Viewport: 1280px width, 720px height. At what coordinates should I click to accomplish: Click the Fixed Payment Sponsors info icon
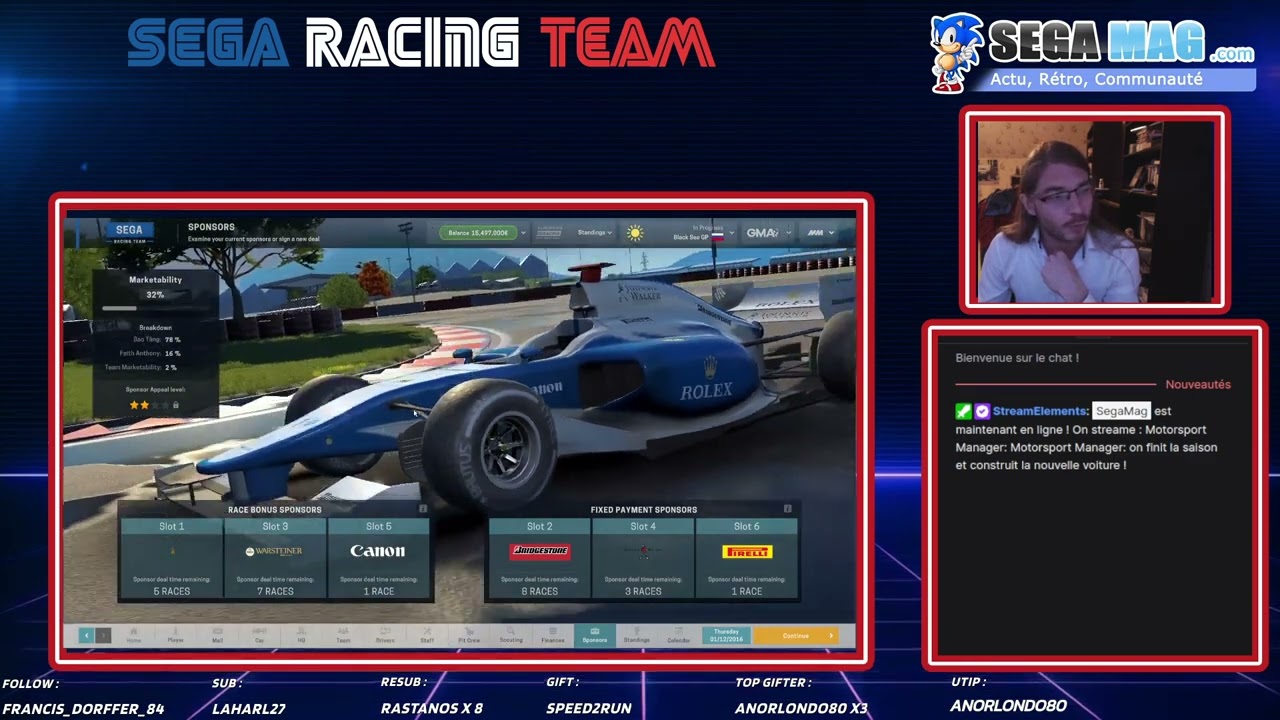coord(787,509)
